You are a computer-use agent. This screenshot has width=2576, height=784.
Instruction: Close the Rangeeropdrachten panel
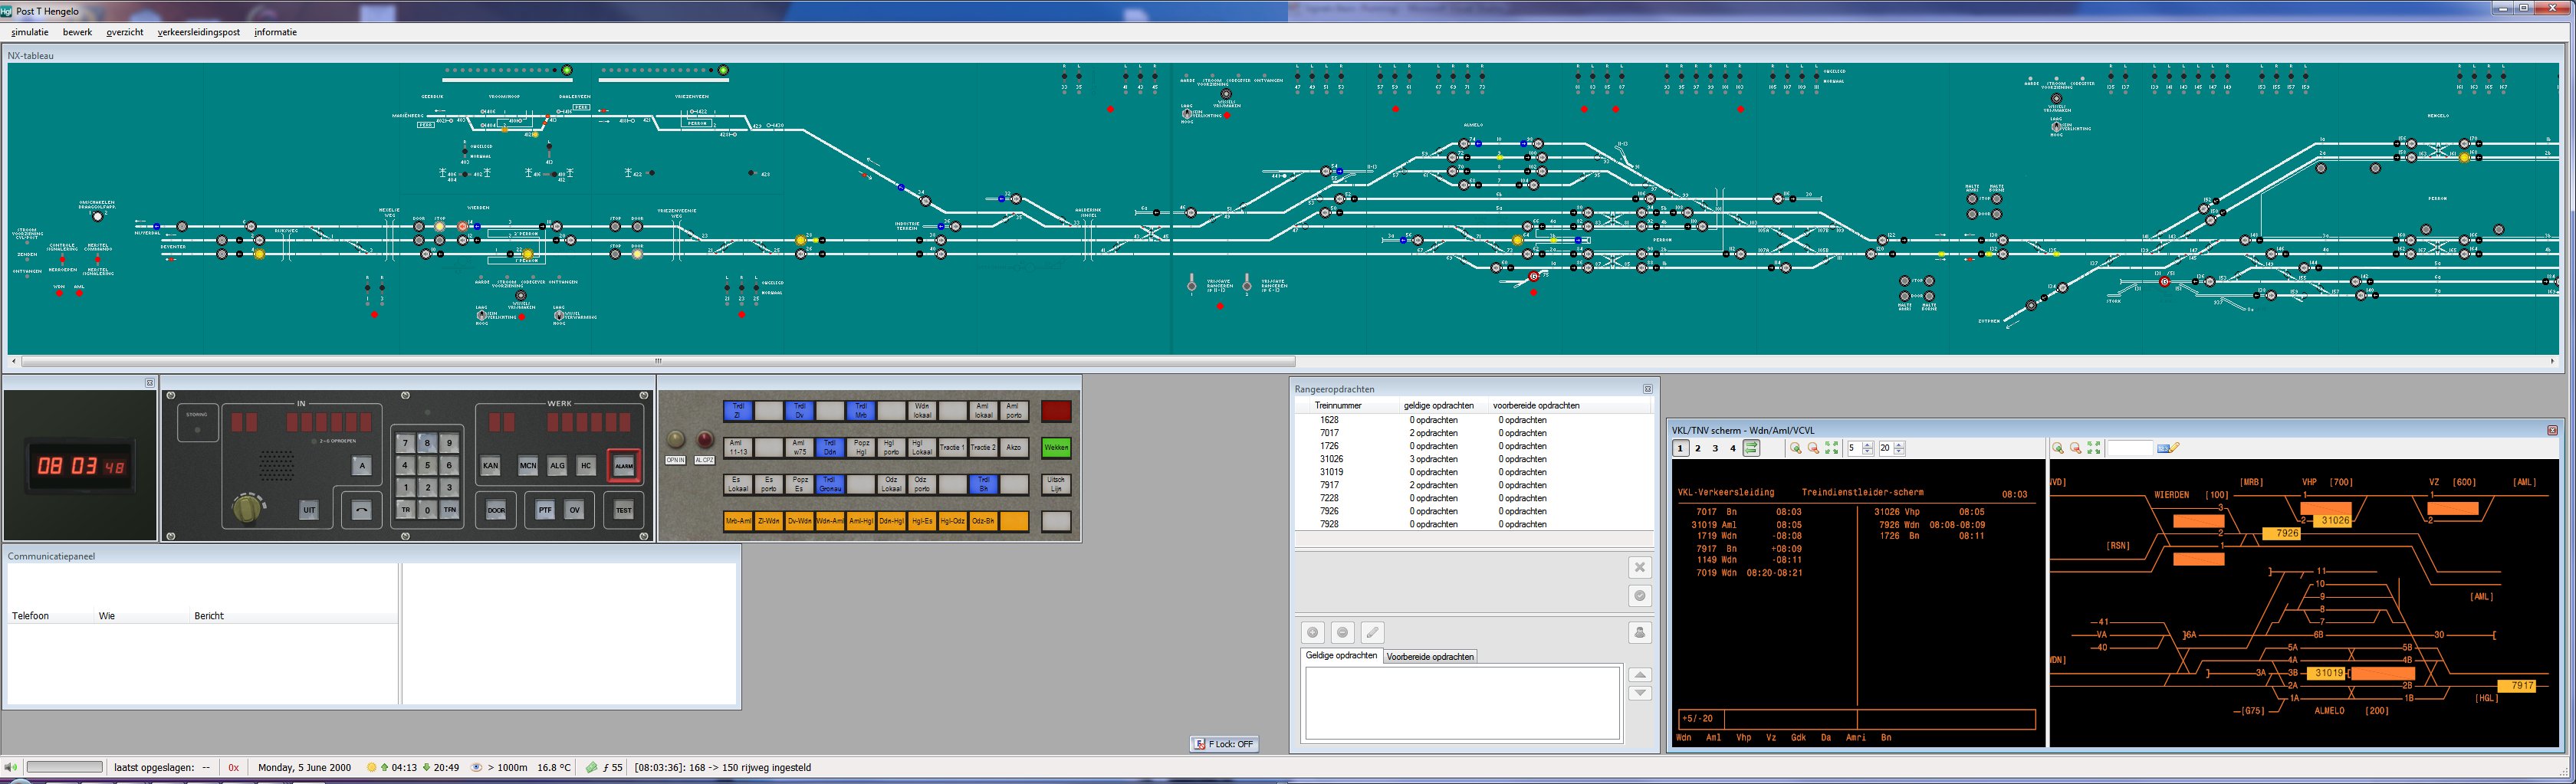click(x=1647, y=389)
